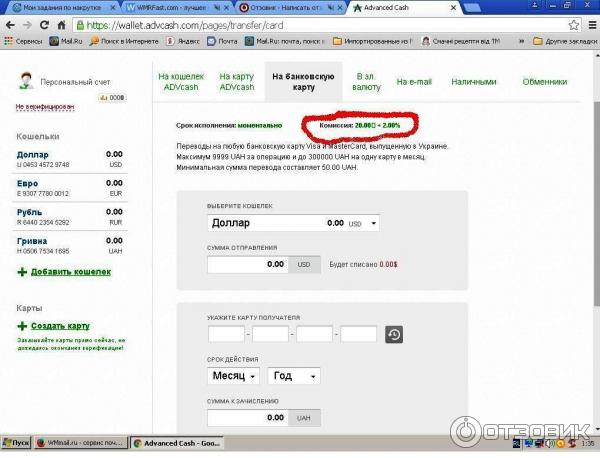600x458 pixels.
Task: Open the На кошелек ADVcash tab
Action: [x=181, y=81]
